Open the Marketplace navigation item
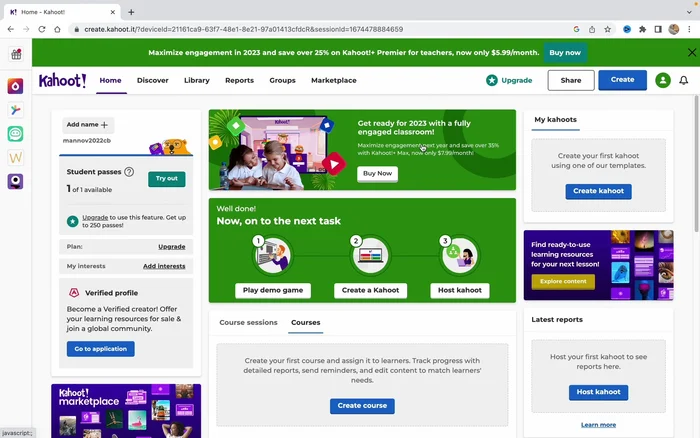The image size is (700, 438). tap(333, 80)
